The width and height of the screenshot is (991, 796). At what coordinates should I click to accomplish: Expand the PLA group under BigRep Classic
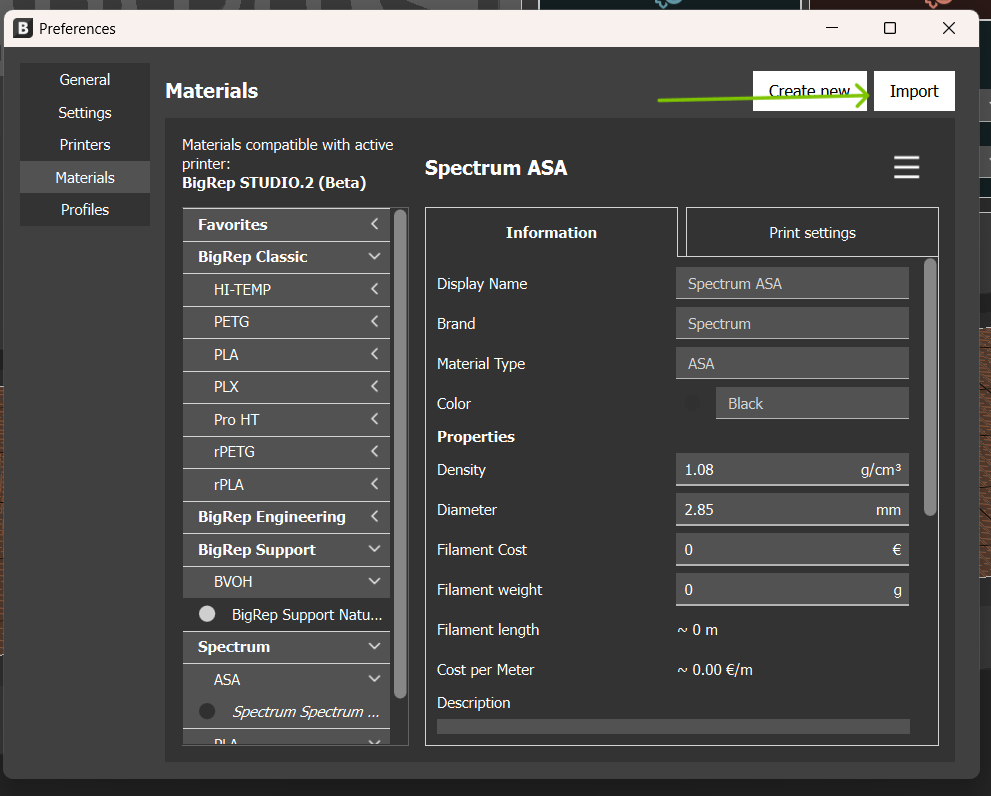286,355
